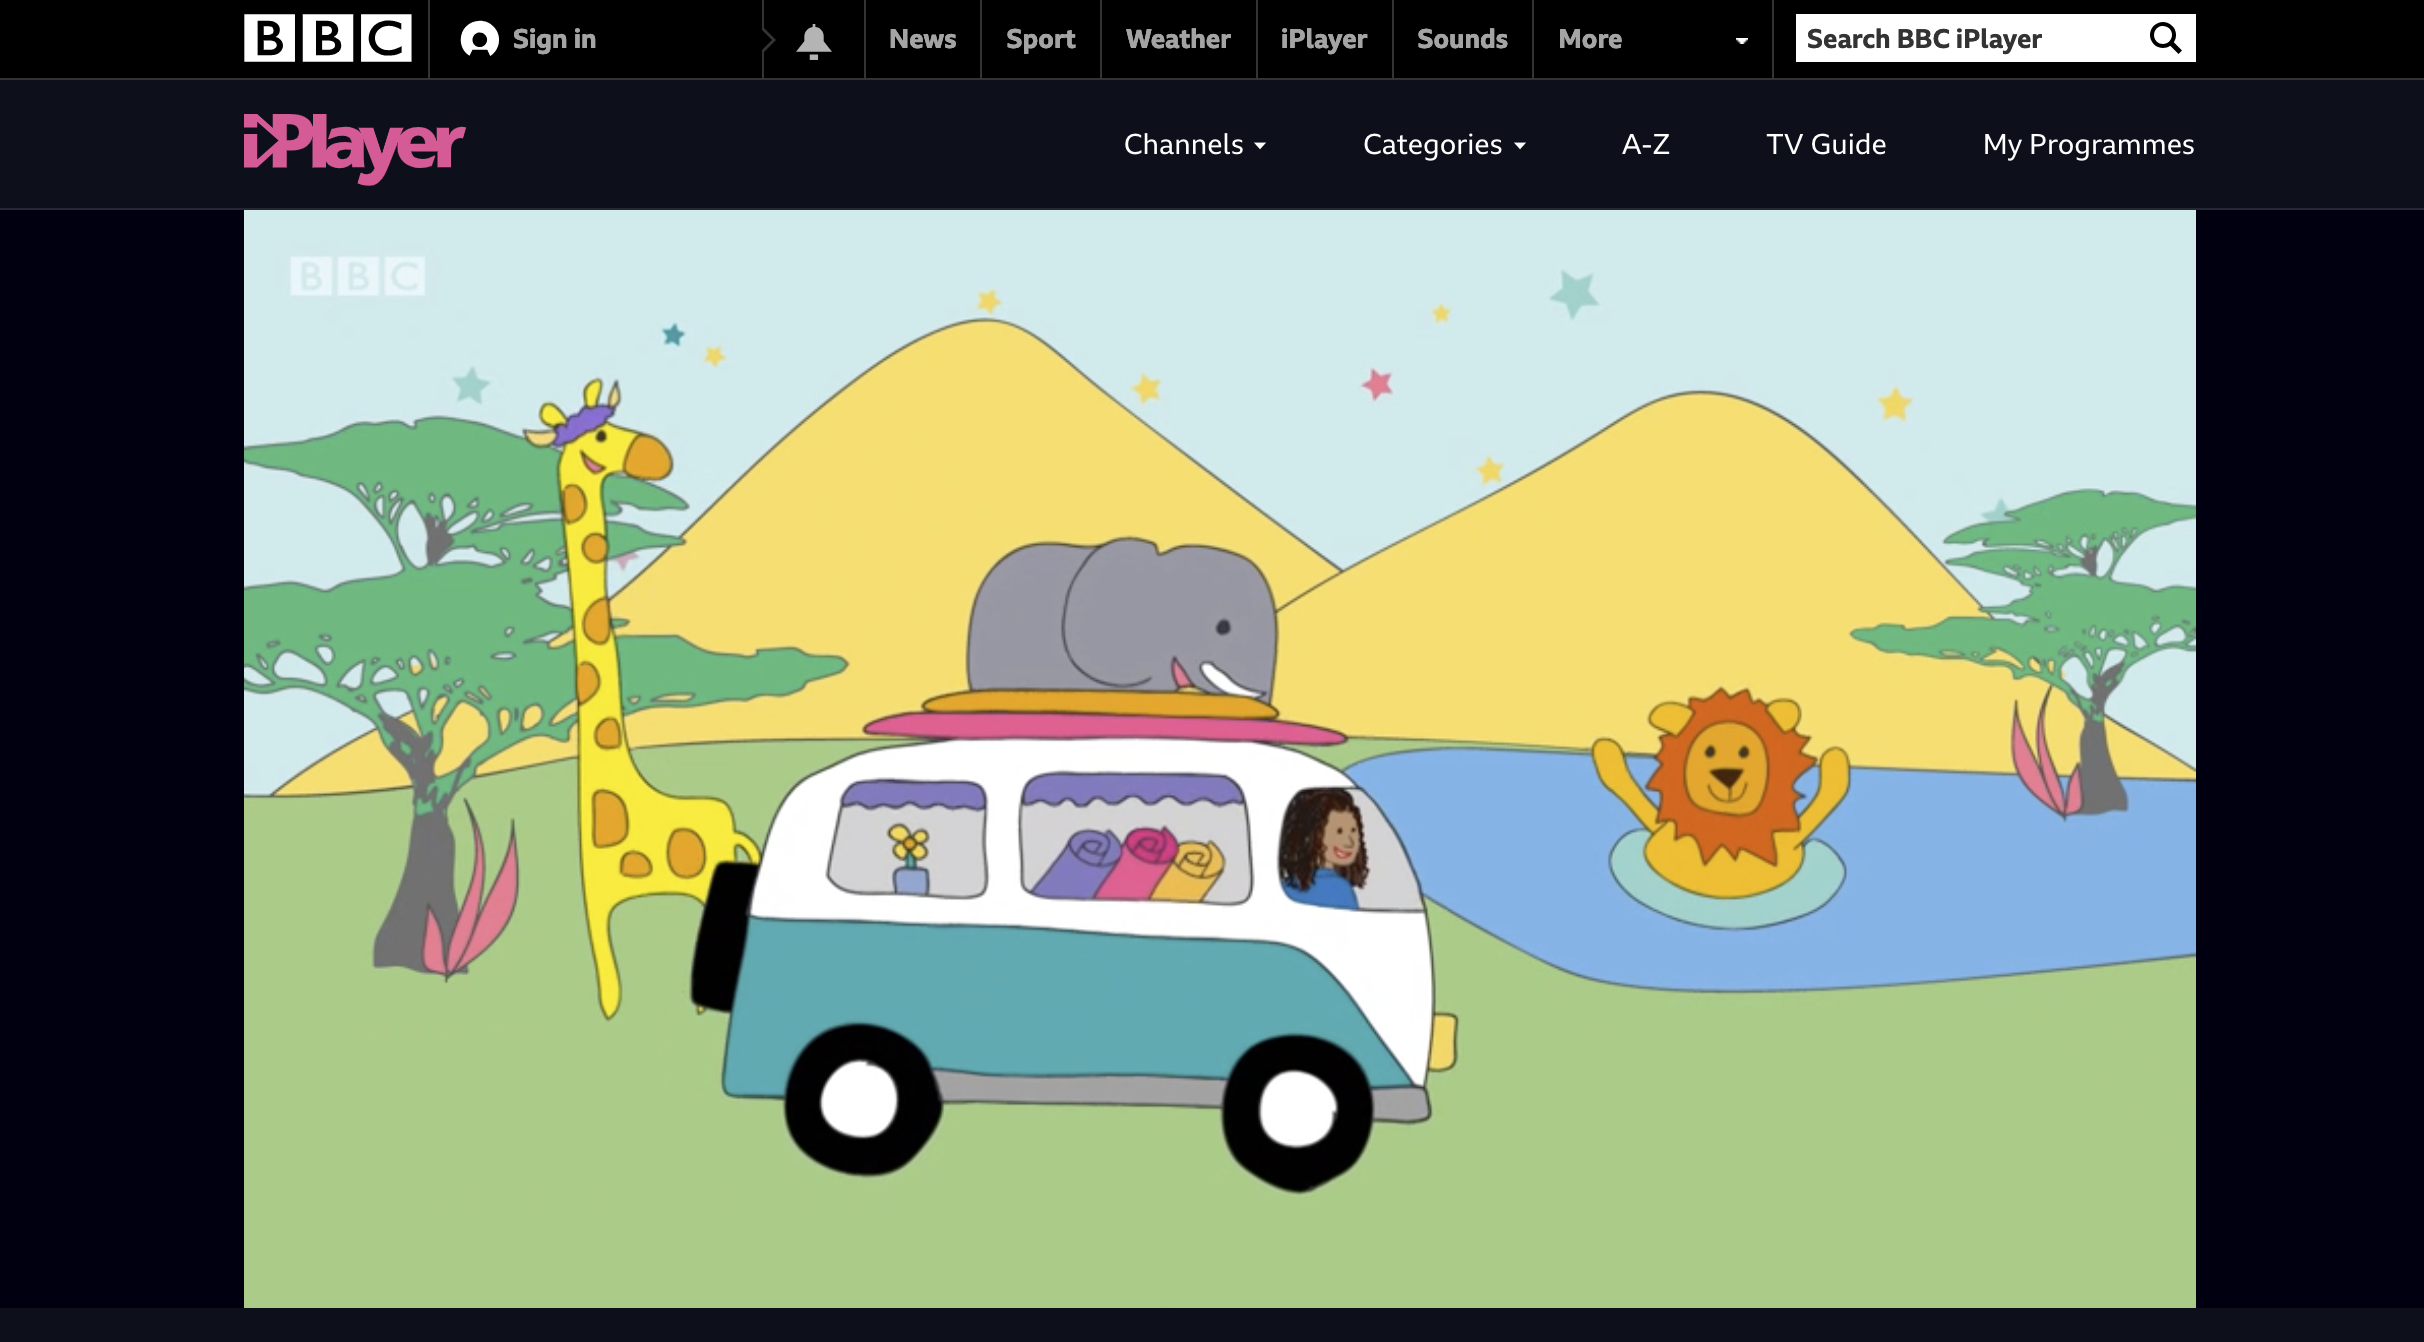The width and height of the screenshot is (2424, 1342).
Task: Click the BBC watermark on video
Action: [x=357, y=276]
